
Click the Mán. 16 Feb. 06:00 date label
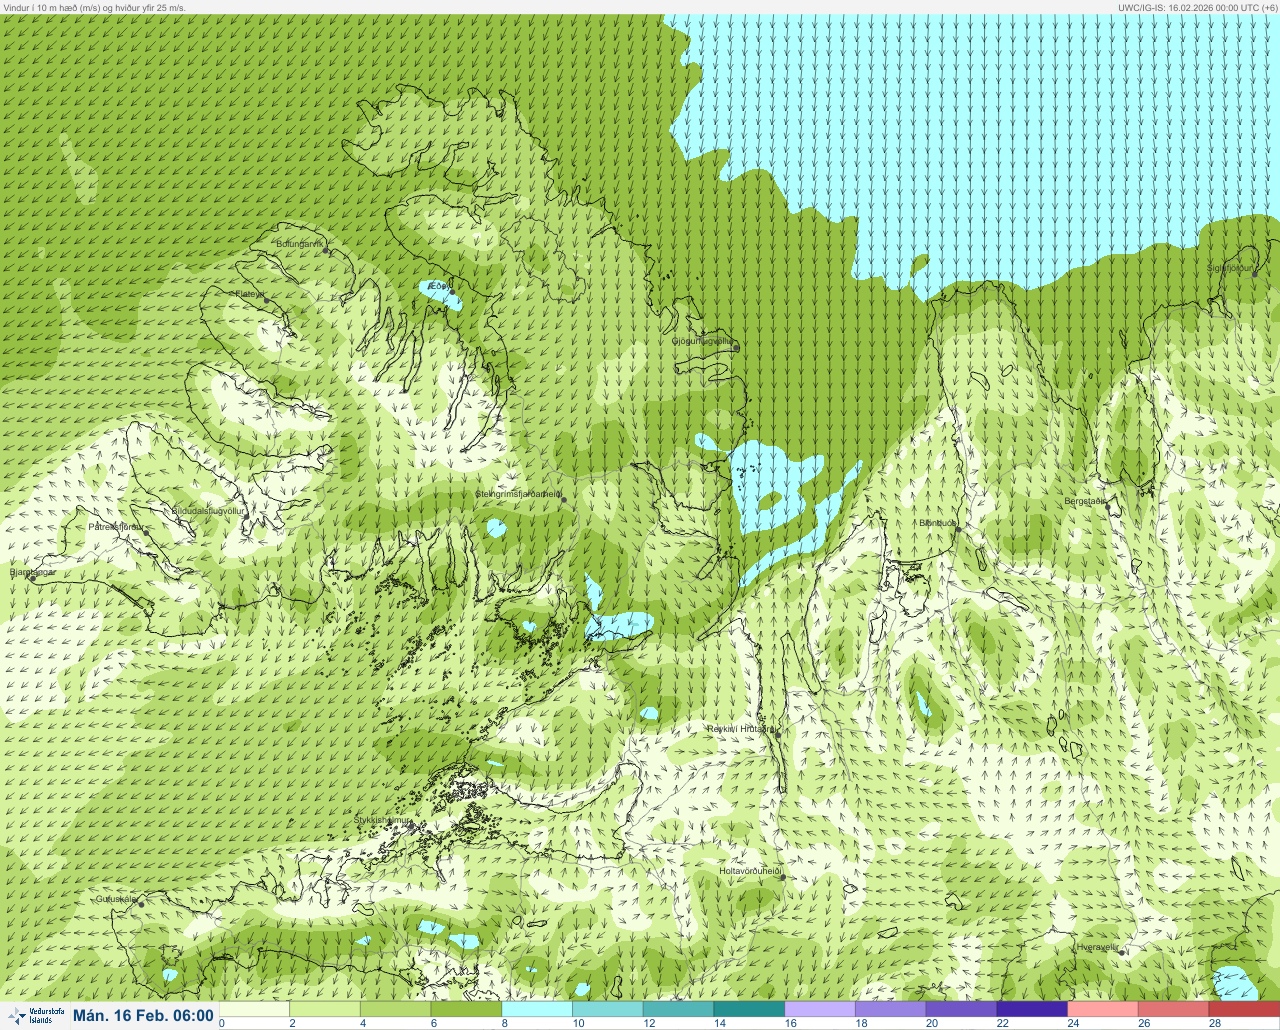click(x=143, y=1016)
